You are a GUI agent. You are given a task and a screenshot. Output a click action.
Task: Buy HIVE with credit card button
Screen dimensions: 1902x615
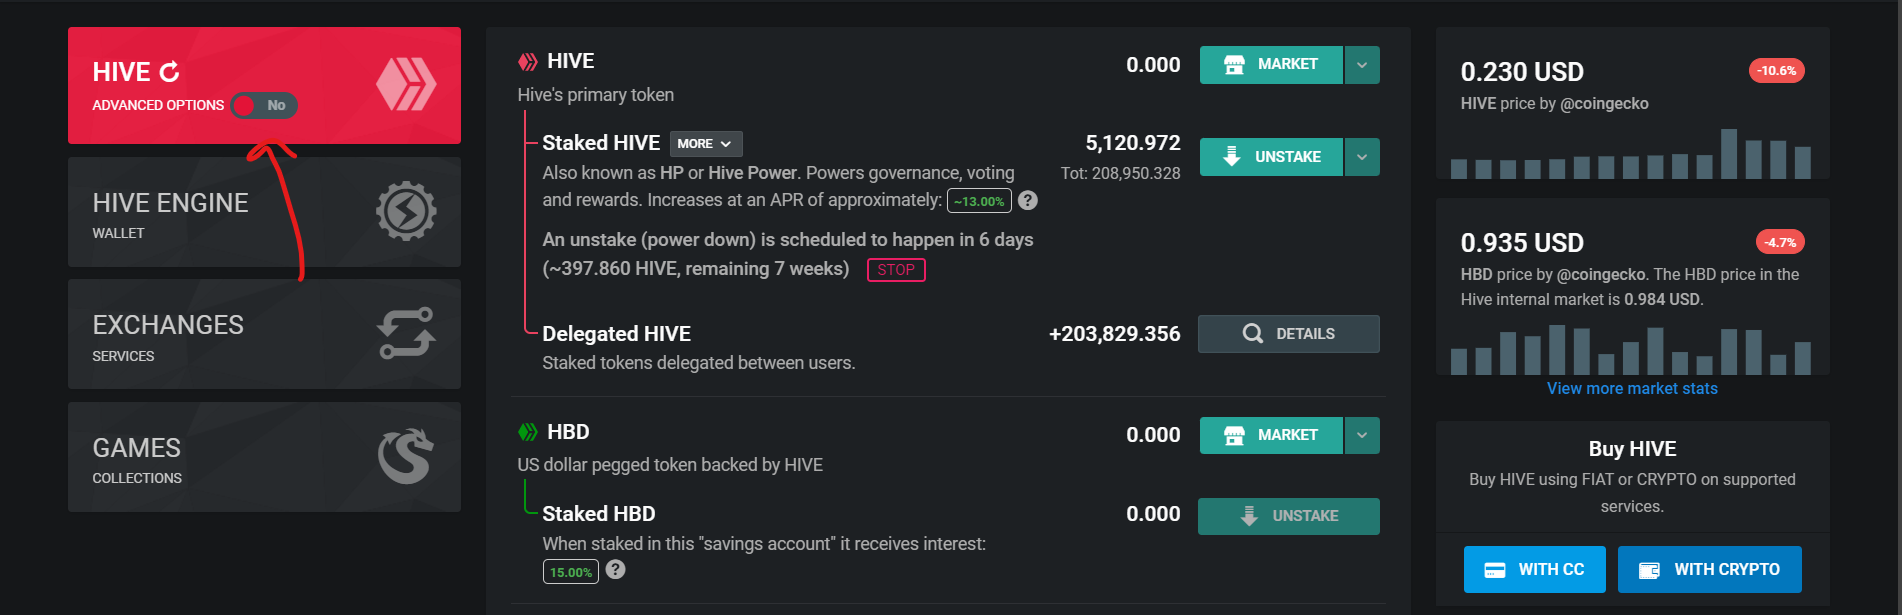click(x=1535, y=569)
